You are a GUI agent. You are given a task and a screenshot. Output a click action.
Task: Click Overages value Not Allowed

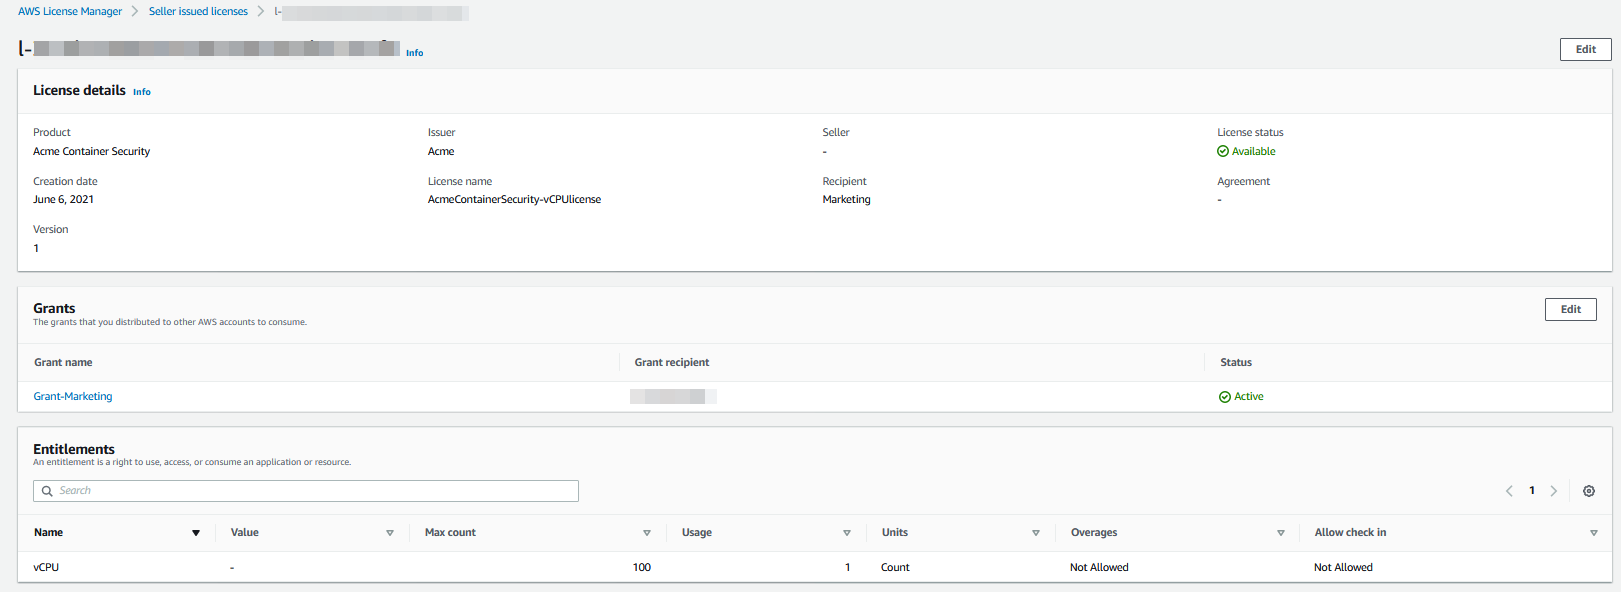[x=1099, y=568]
